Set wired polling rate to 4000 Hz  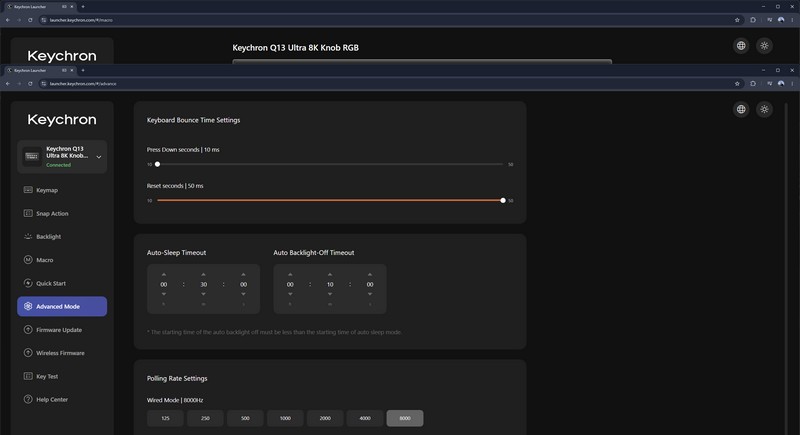365,418
